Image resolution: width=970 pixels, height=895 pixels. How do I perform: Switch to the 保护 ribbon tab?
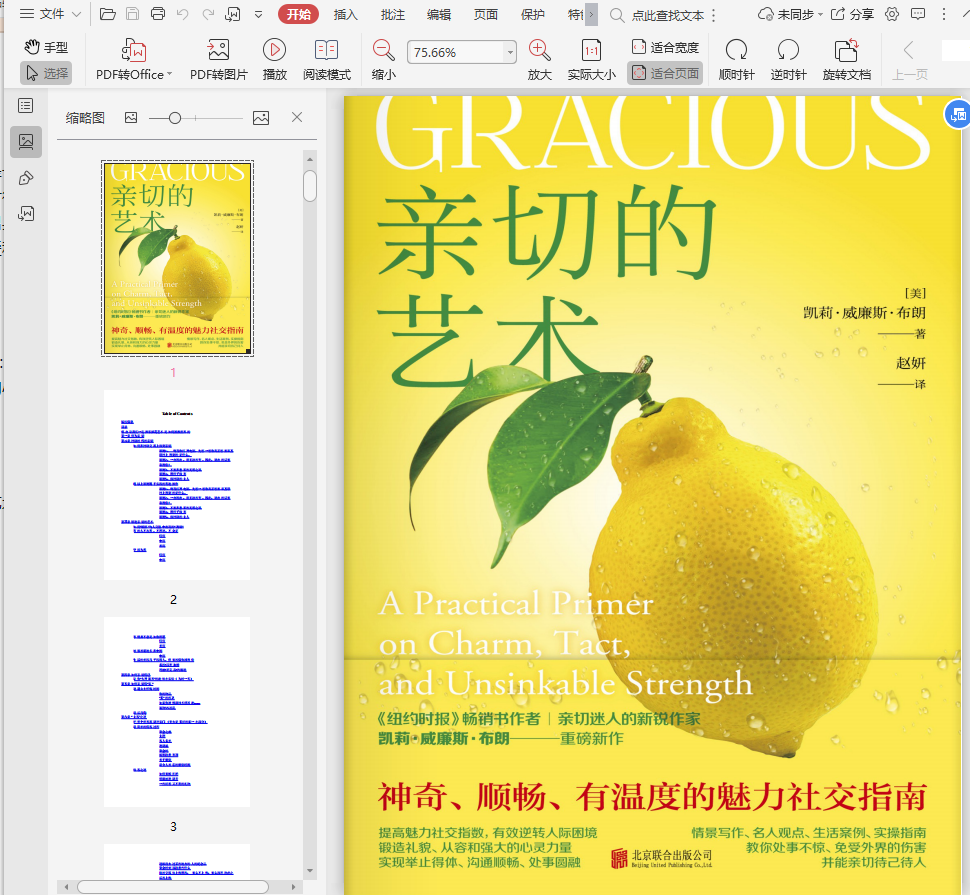click(x=532, y=14)
